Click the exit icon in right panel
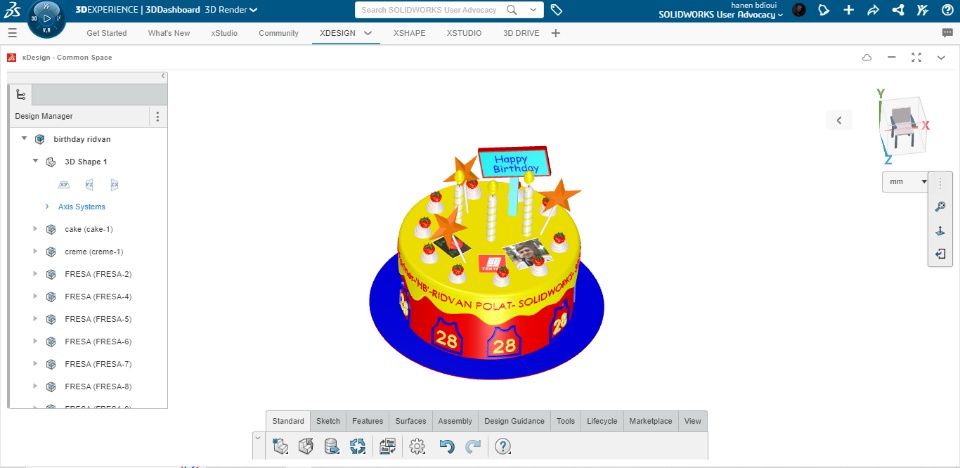Viewport: 960px width, 468px height. pyautogui.click(x=940, y=254)
